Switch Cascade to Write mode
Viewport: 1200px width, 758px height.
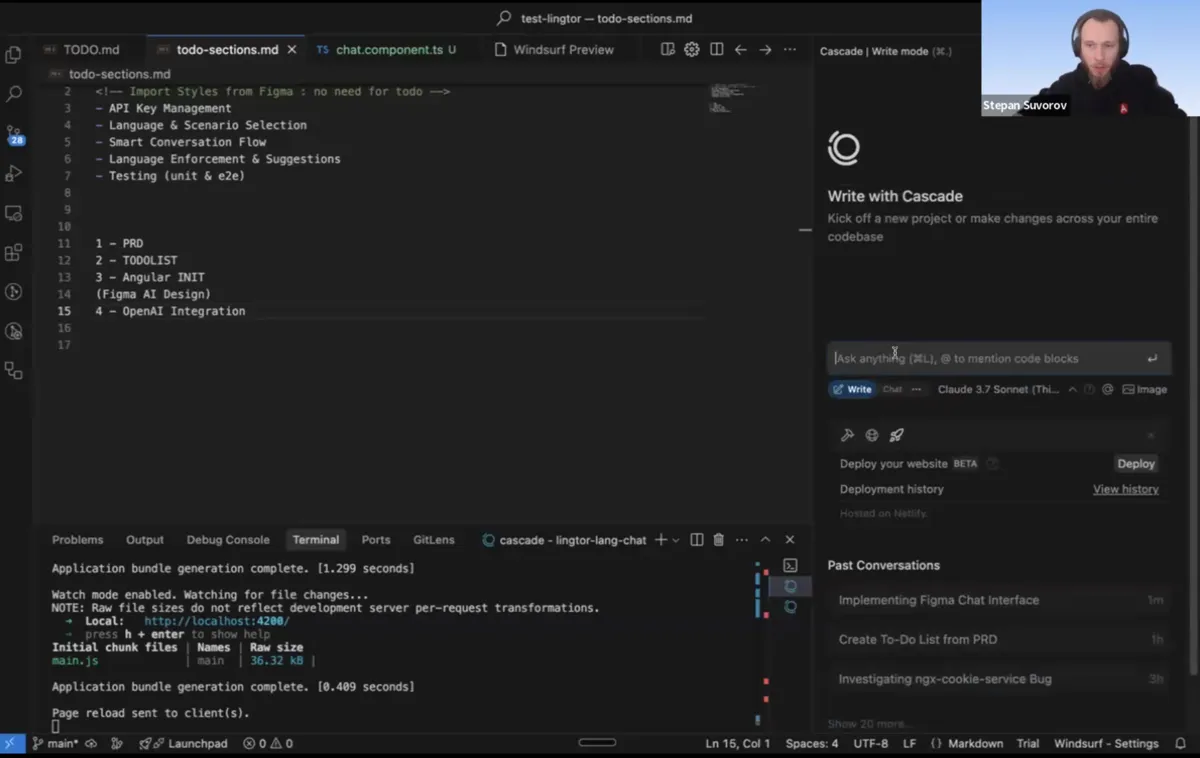tap(853, 389)
